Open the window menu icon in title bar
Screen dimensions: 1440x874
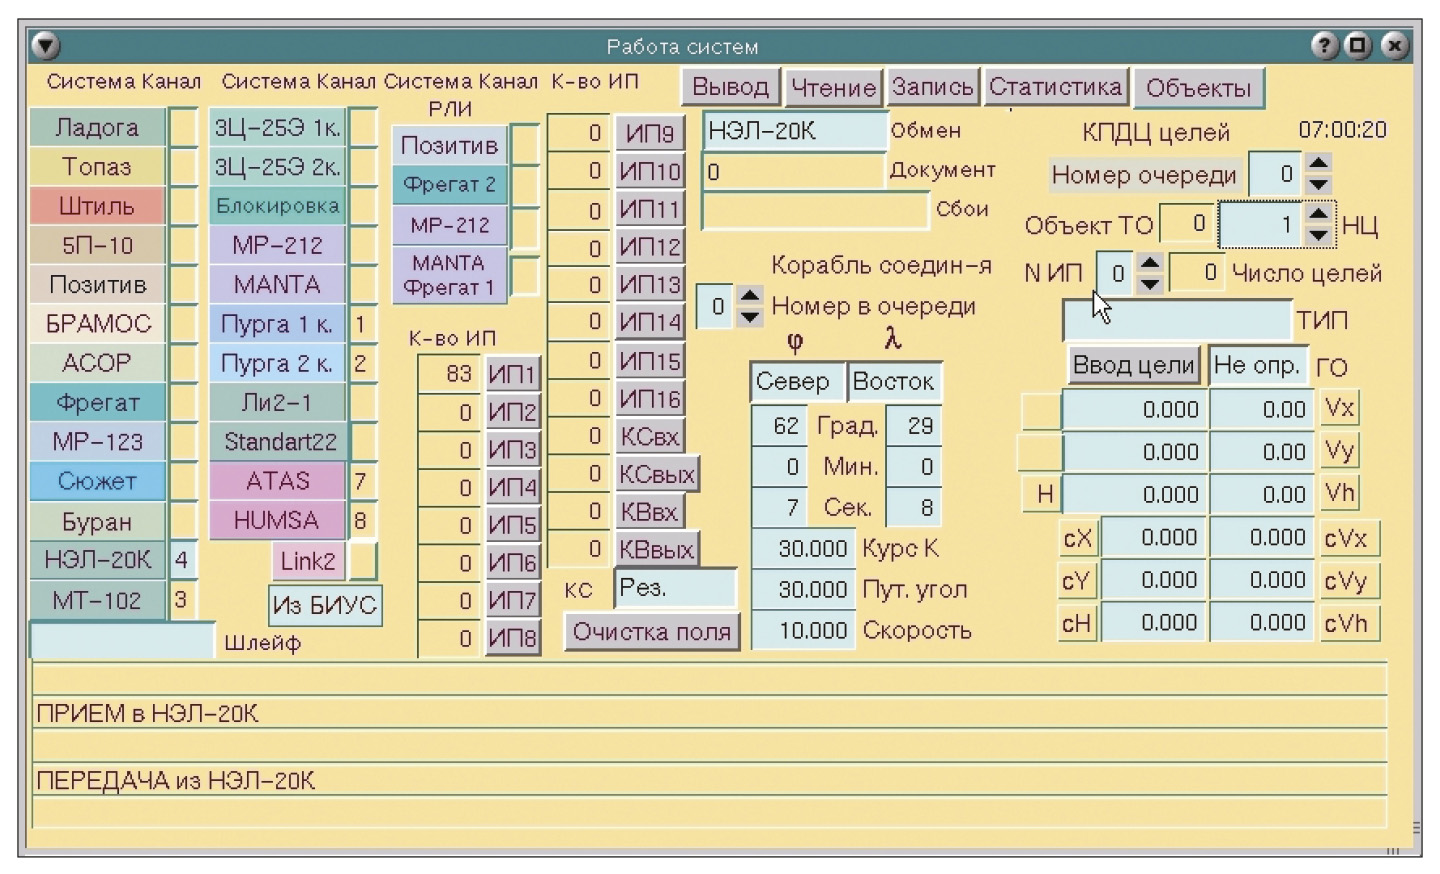tap(46, 46)
